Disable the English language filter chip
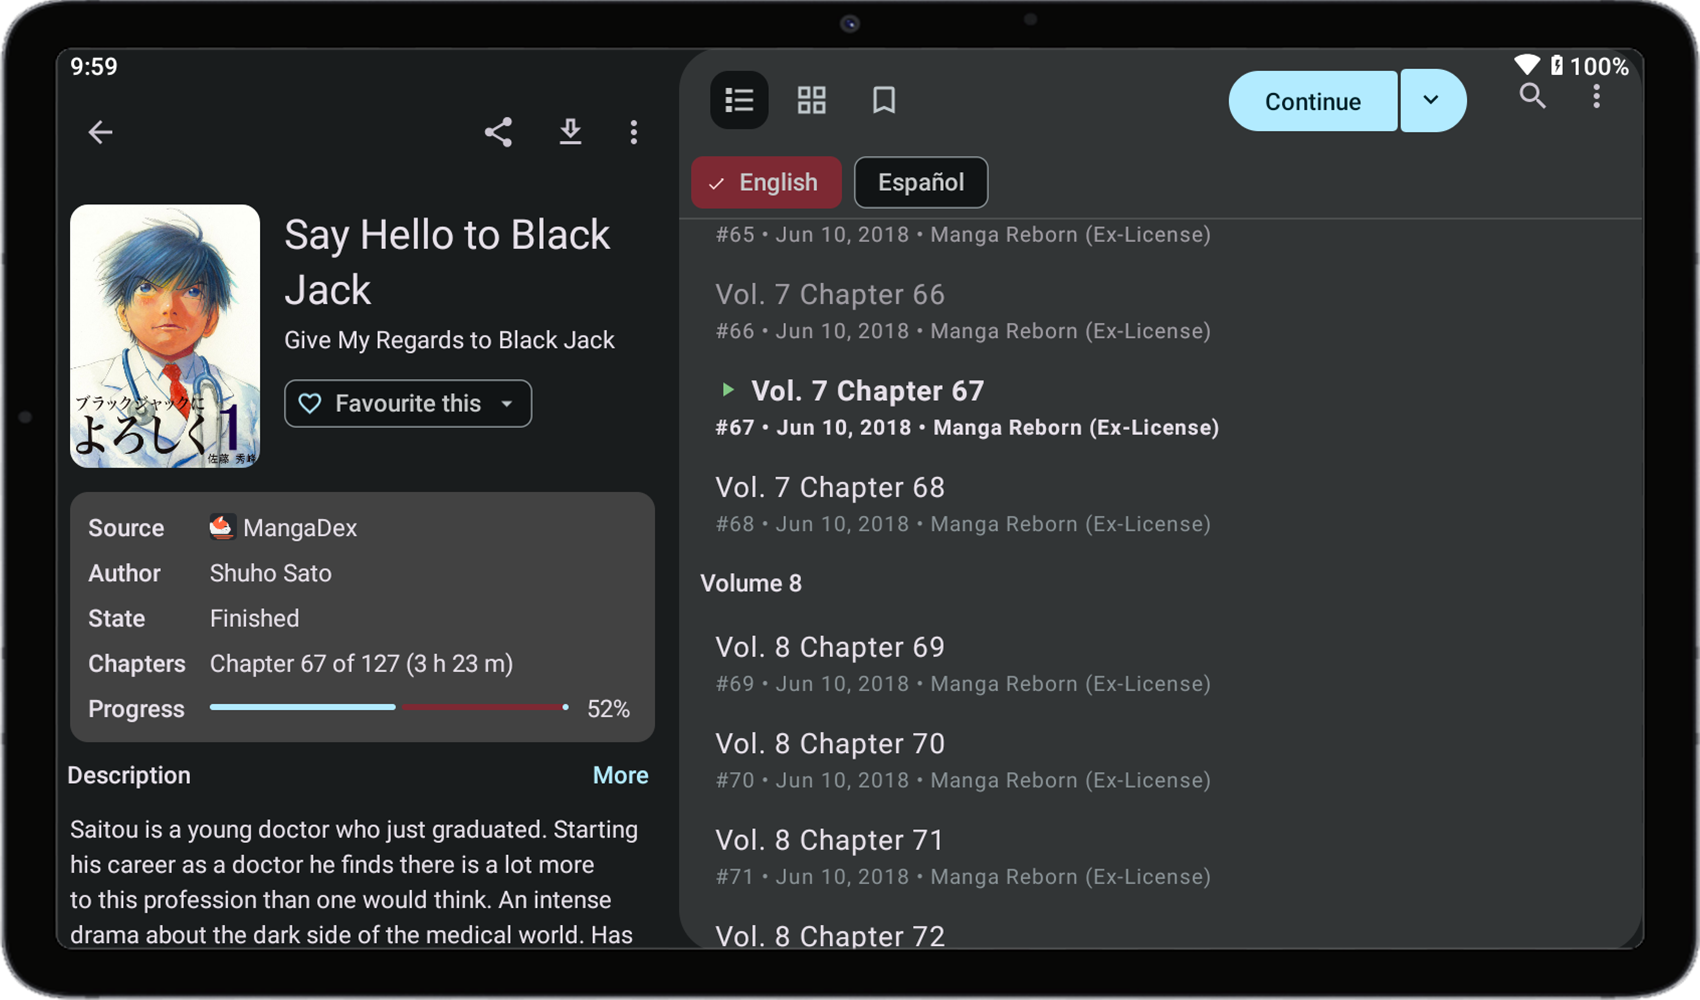Image resolution: width=1700 pixels, height=1000 pixels. tap(766, 182)
